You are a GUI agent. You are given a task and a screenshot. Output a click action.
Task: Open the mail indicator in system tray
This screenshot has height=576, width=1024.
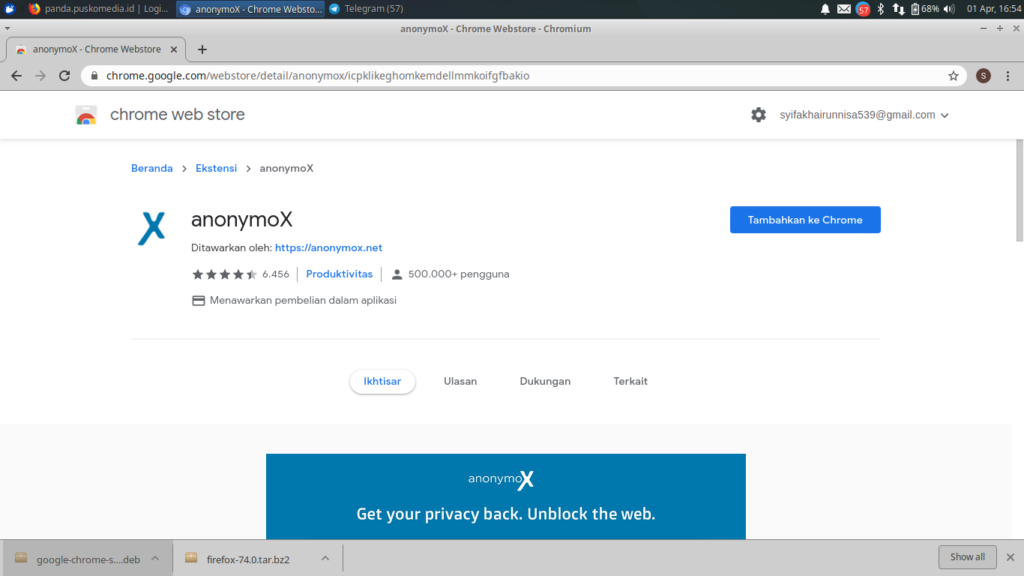tap(844, 9)
